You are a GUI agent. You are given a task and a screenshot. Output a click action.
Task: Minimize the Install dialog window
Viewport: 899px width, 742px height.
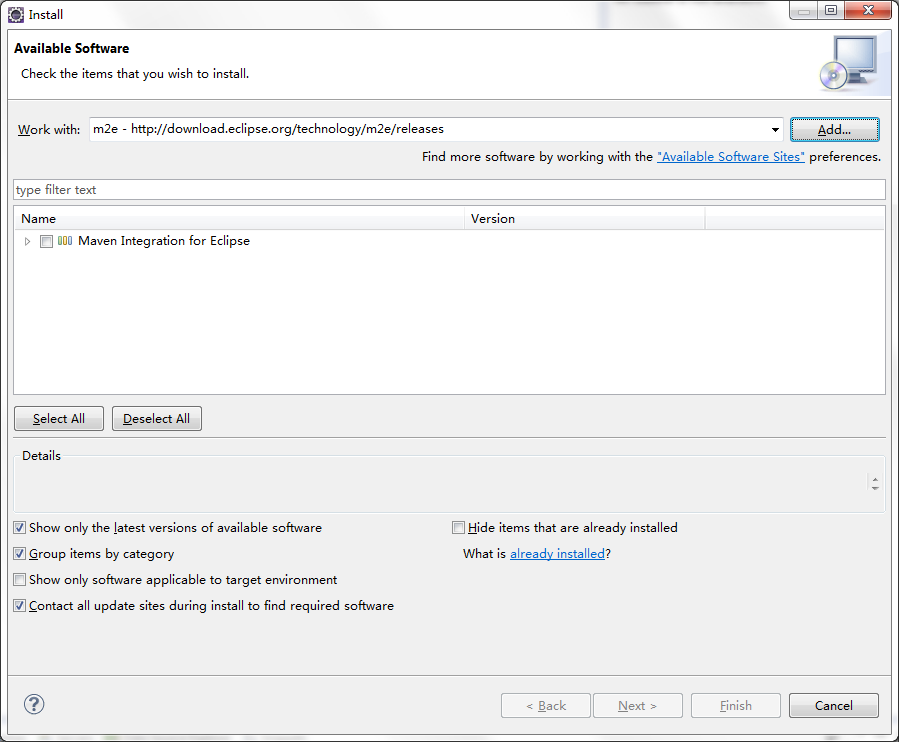point(803,10)
